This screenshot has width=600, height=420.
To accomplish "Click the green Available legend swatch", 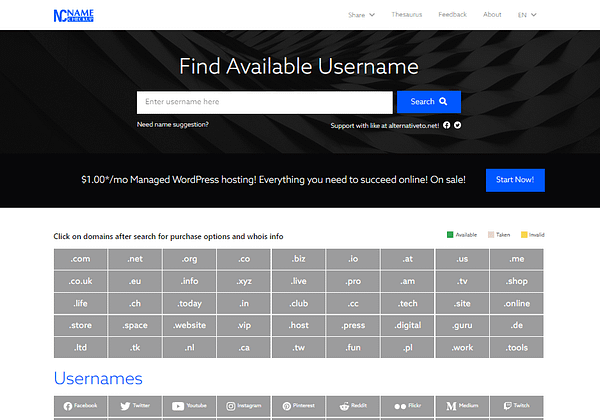I will [450, 234].
